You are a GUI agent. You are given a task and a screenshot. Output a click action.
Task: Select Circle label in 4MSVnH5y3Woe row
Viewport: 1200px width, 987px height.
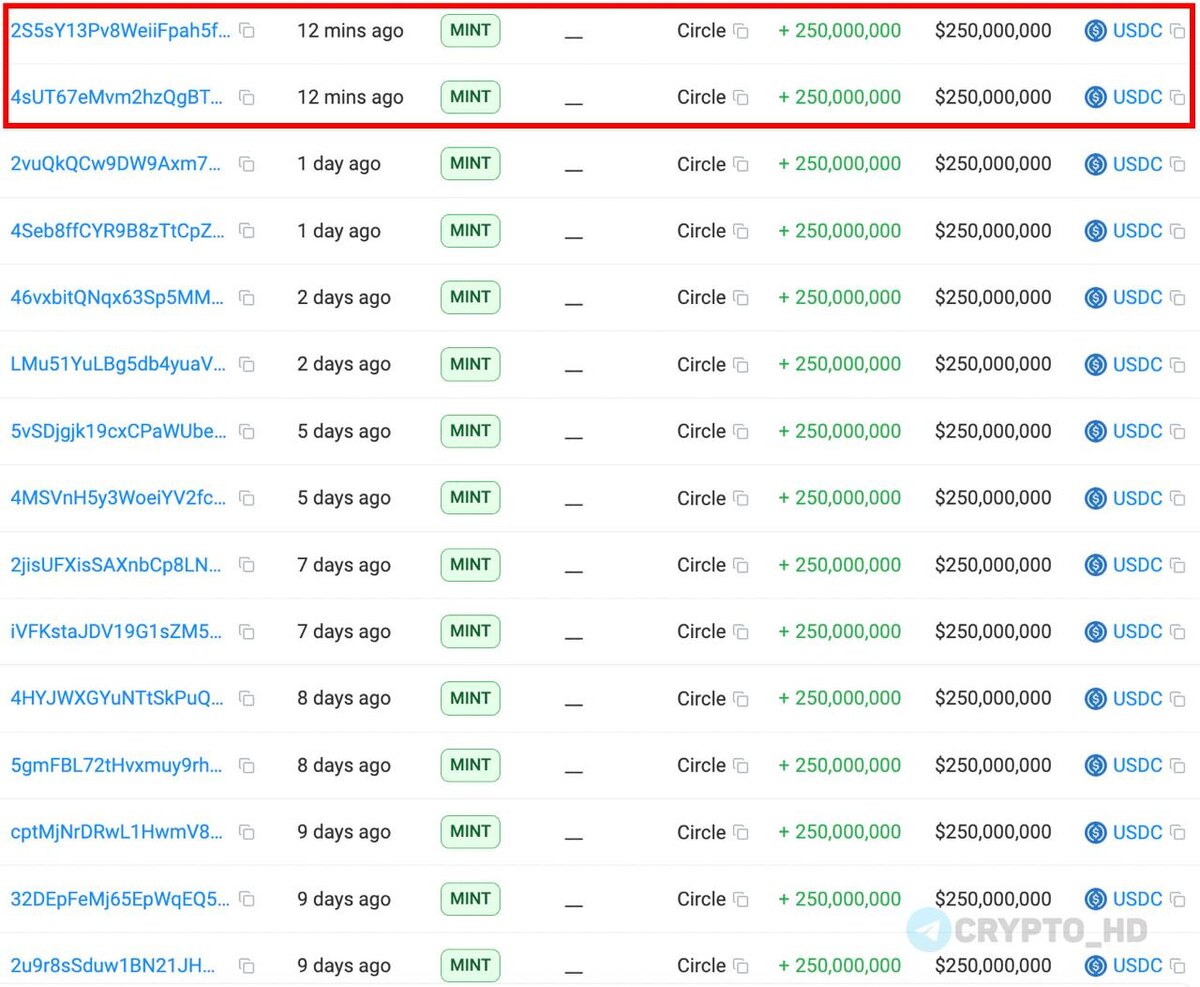pyautogui.click(x=701, y=498)
